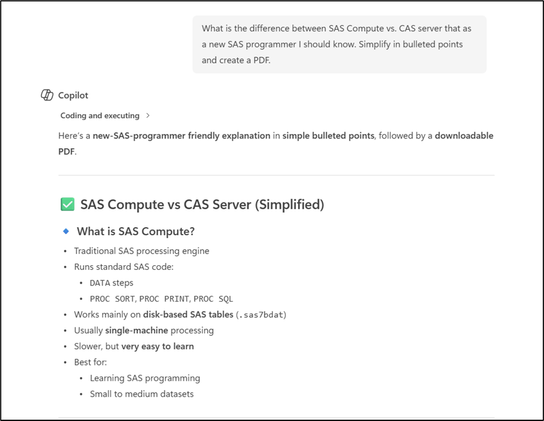
Task: Click 'Small to medium datasets' sub-bullet
Action: (x=142, y=394)
